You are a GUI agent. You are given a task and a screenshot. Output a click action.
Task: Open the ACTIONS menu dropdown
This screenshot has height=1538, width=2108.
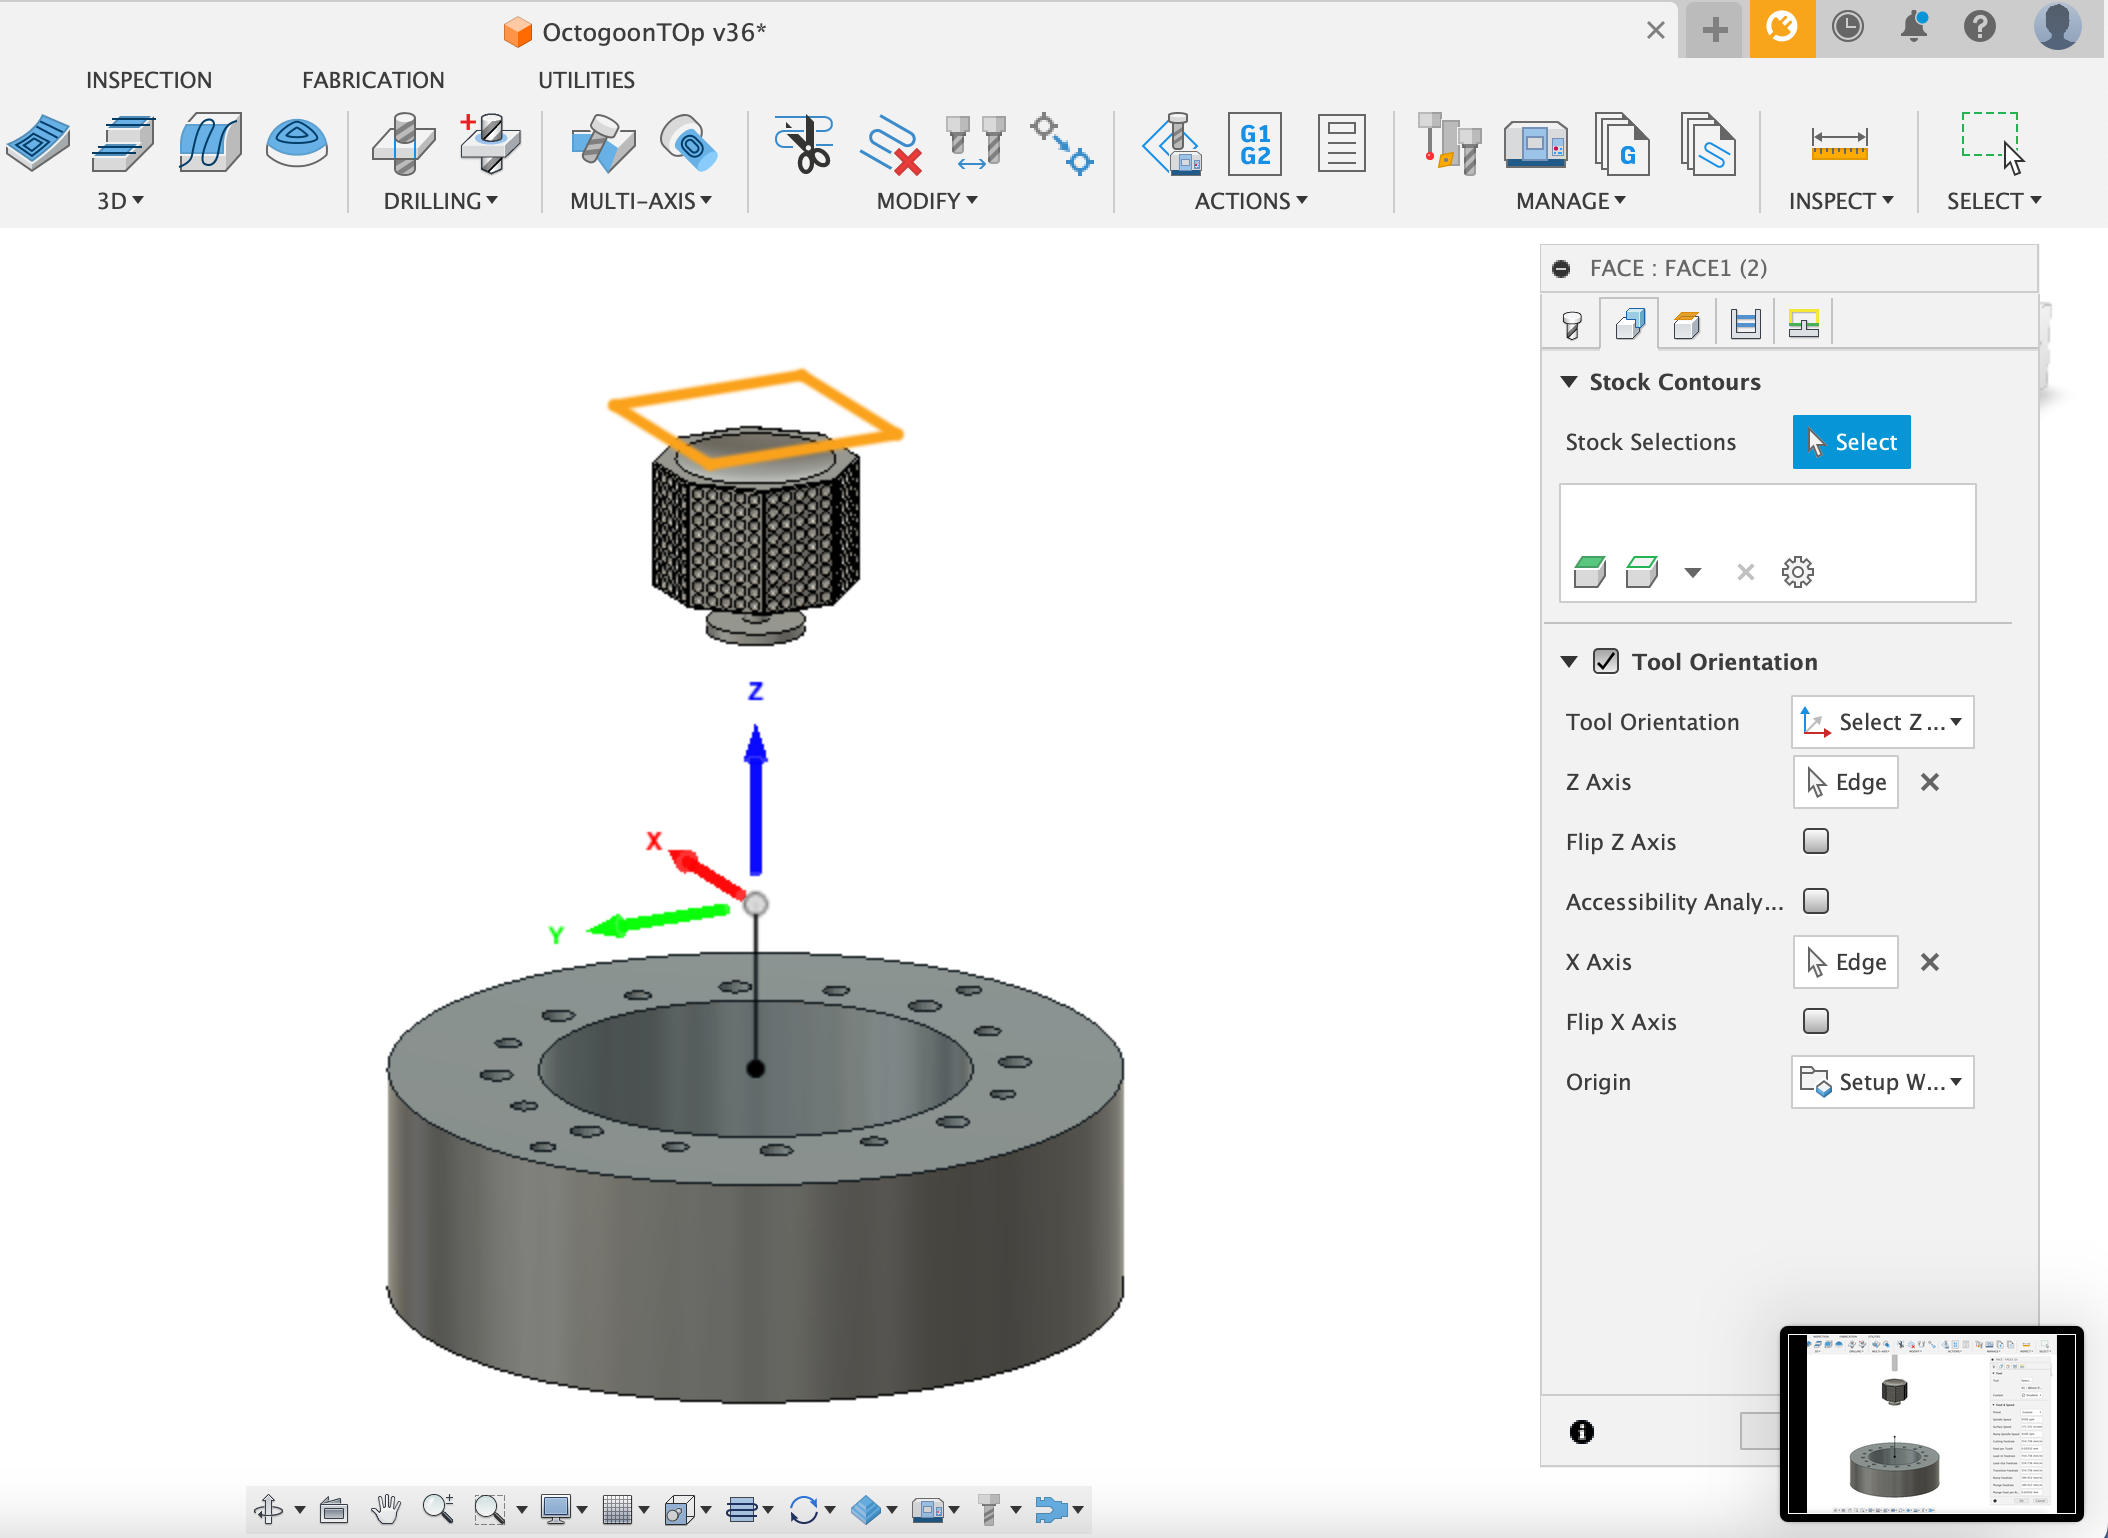(1251, 201)
